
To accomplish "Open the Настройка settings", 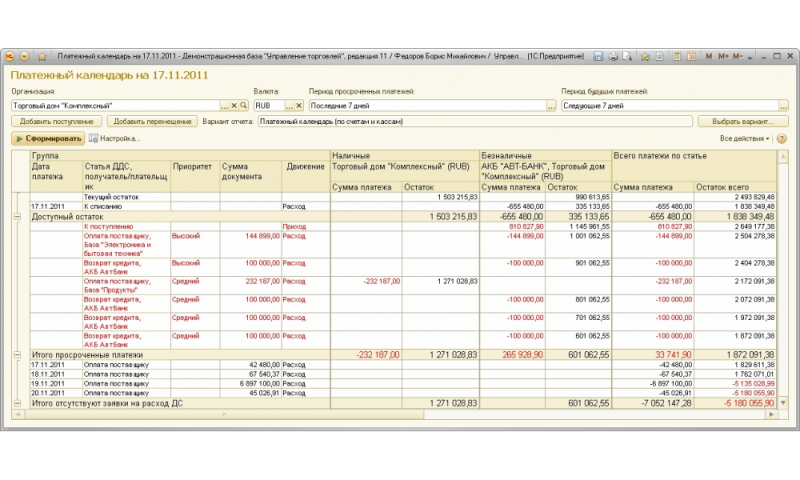I will click(x=113, y=139).
